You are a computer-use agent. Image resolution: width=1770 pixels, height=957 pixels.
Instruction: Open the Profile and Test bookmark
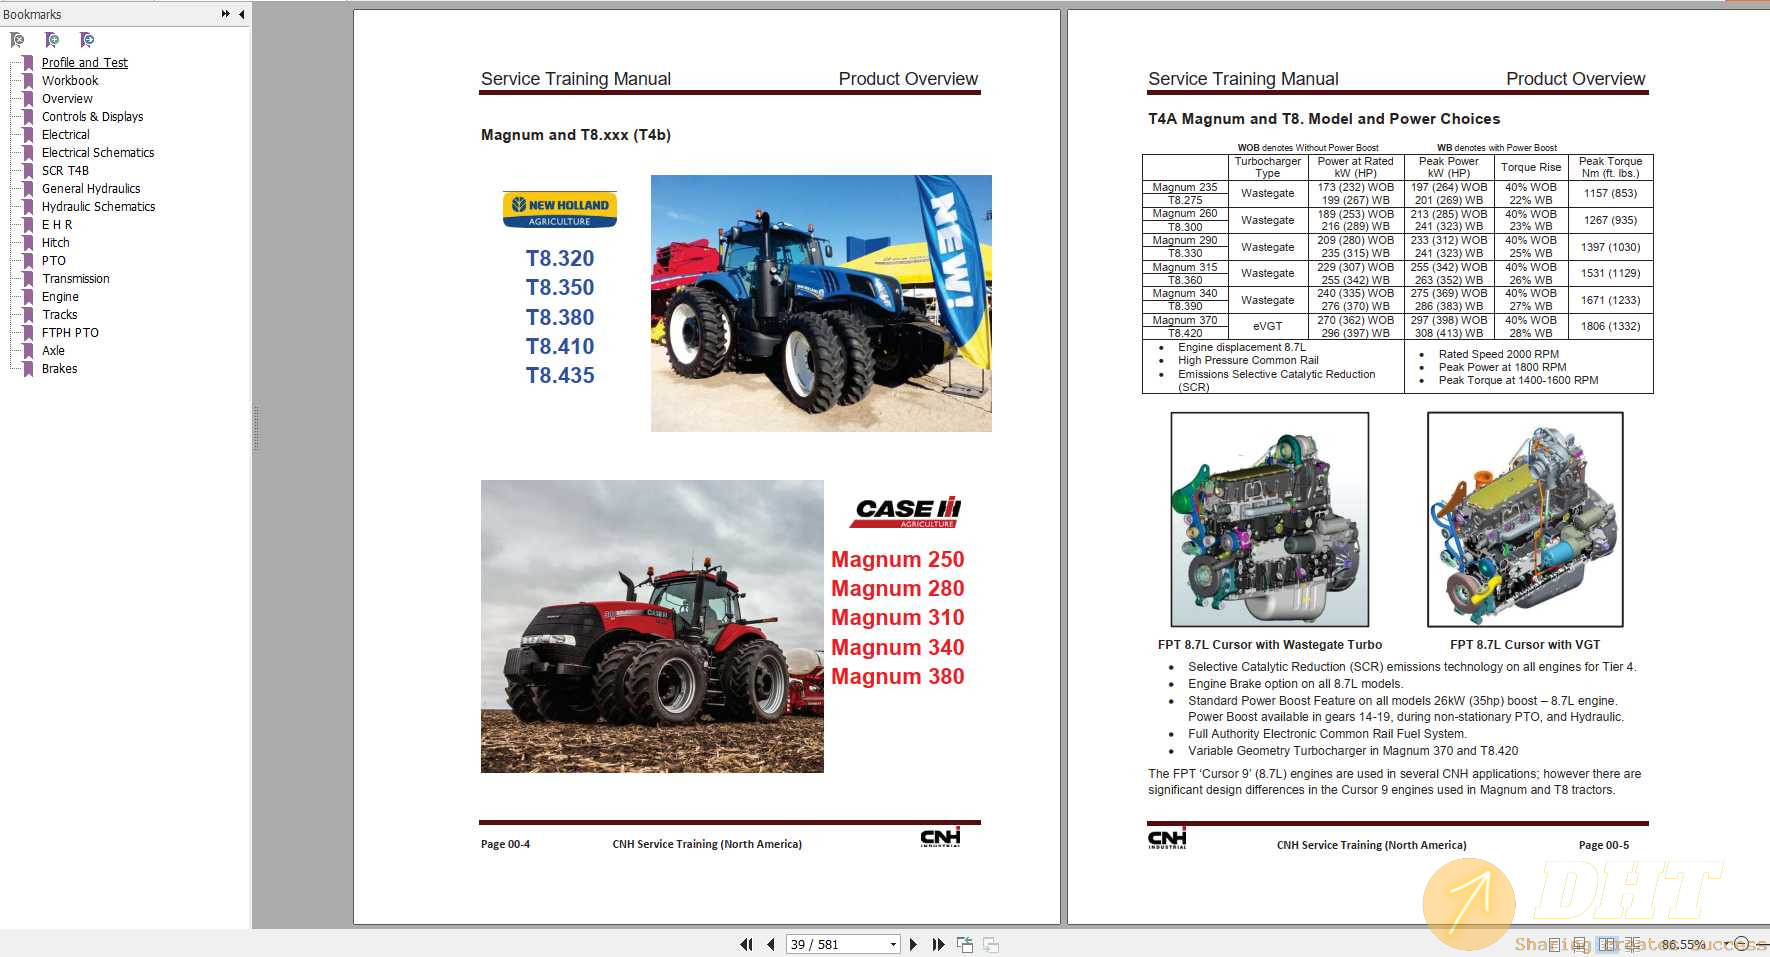tap(85, 62)
